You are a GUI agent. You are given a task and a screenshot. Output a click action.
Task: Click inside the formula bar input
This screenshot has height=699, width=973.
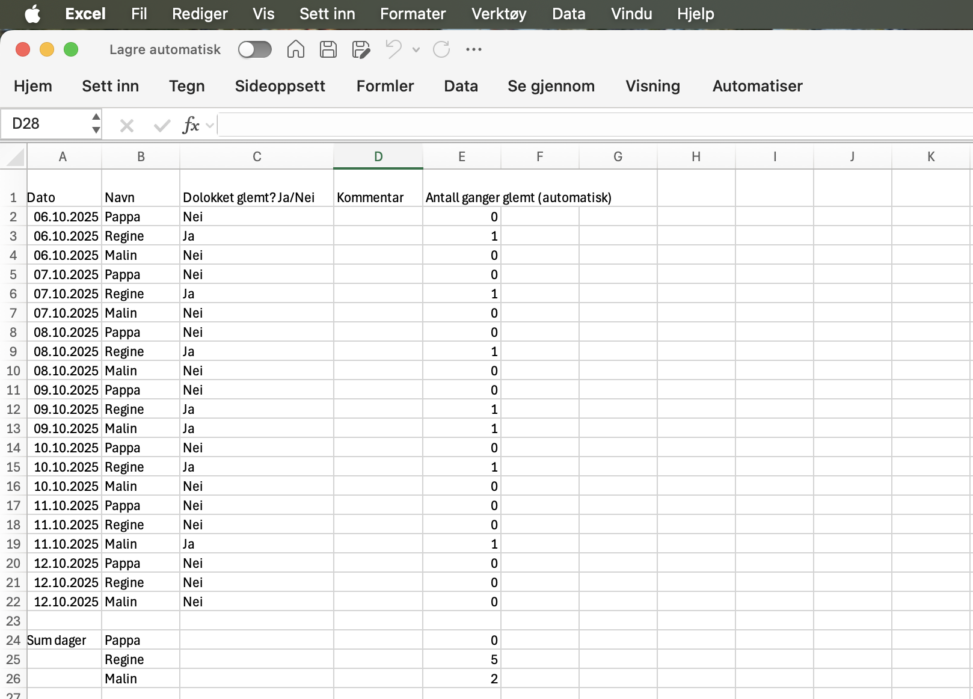tap(590, 125)
